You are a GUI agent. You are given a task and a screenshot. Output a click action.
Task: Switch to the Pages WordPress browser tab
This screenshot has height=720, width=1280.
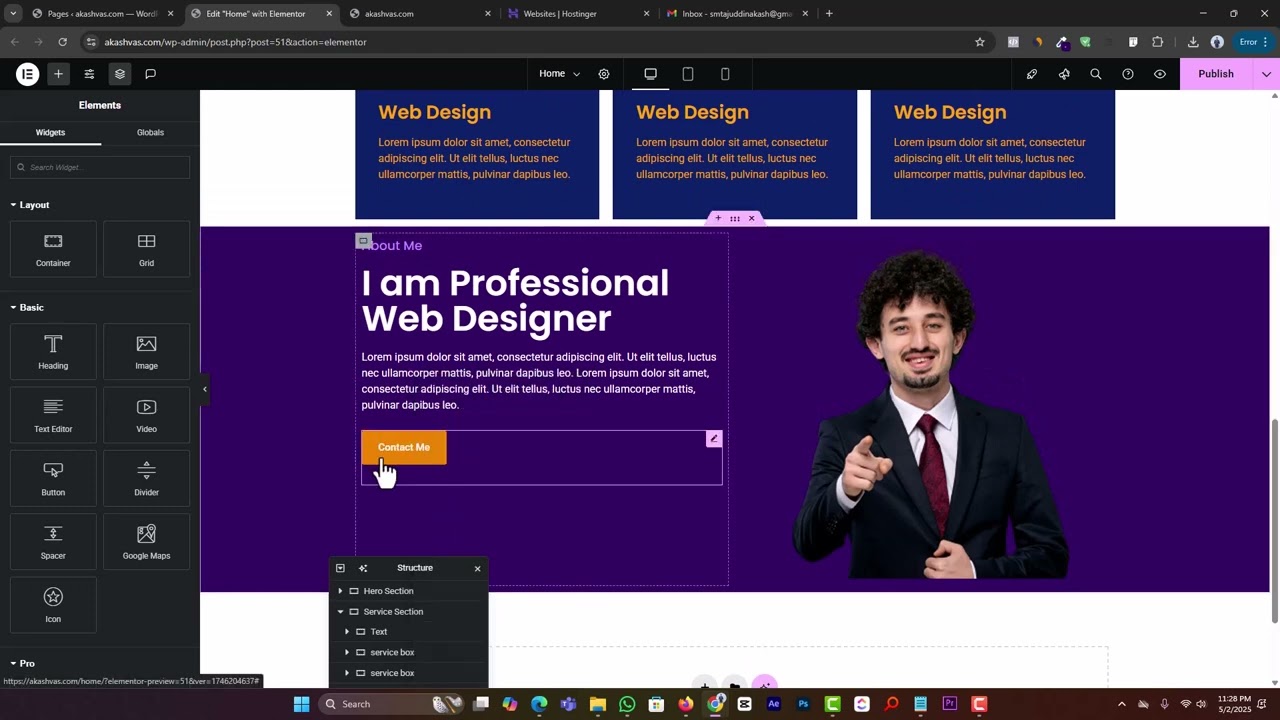click(x=103, y=14)
